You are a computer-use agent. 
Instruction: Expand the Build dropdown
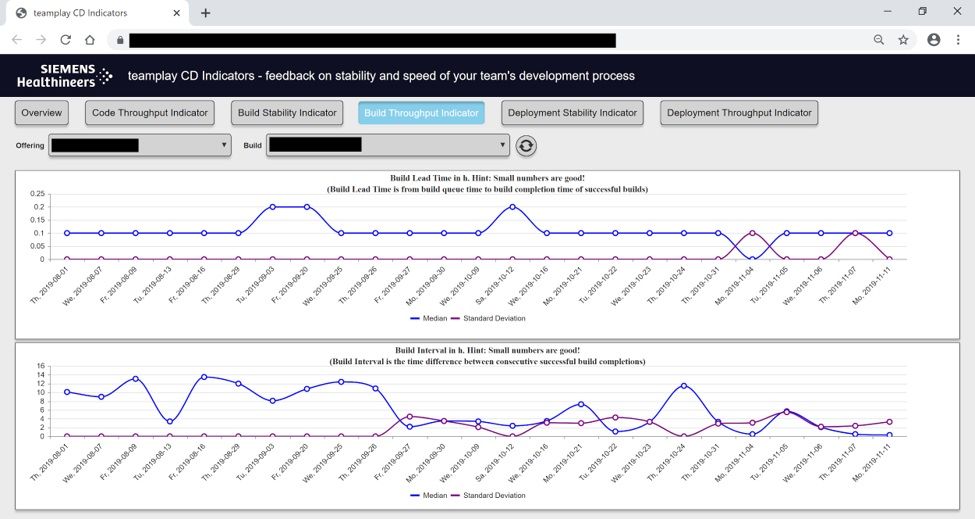[x=387, y=145]
